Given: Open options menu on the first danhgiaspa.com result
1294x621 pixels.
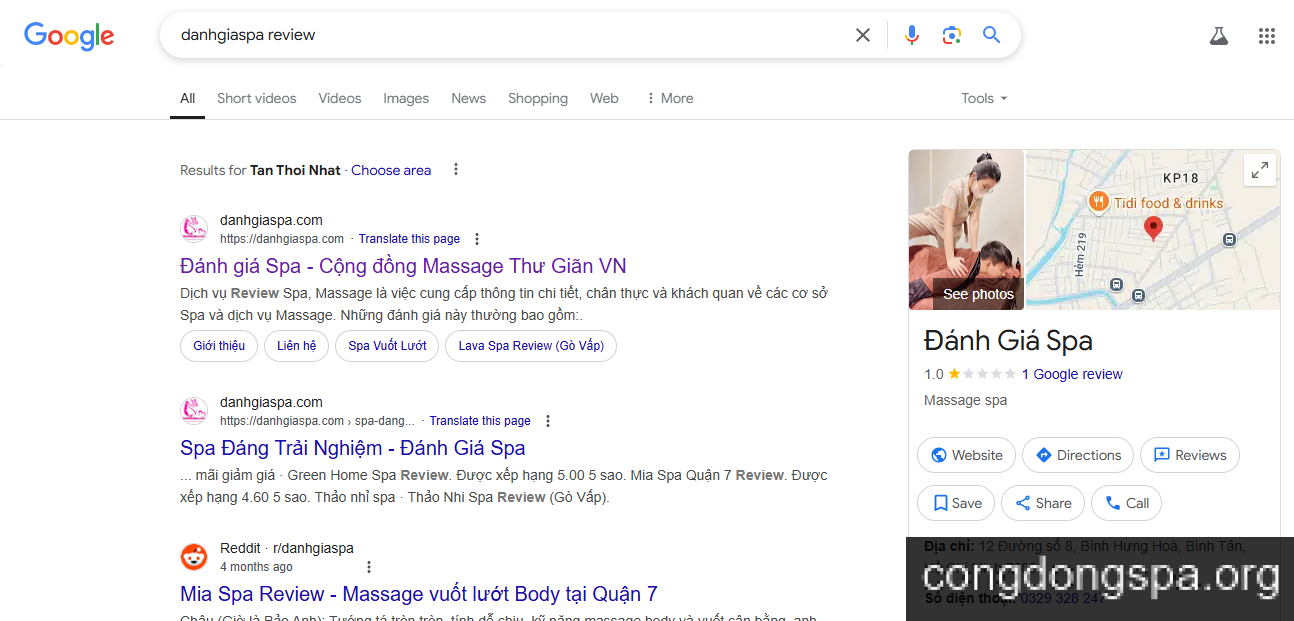Looking at the screenshot, I should [x=477, y=239].
